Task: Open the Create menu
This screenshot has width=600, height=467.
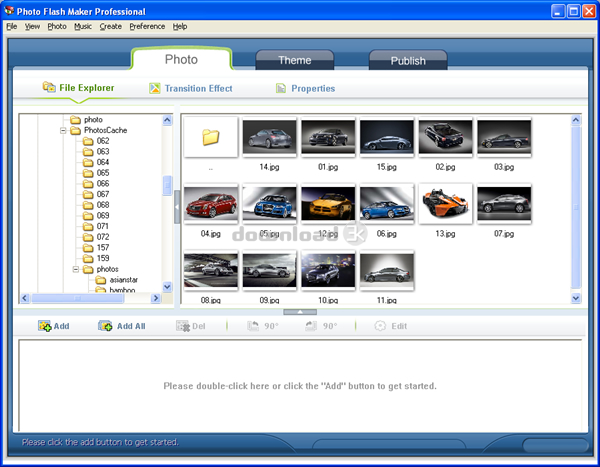Action: (111, 26)
